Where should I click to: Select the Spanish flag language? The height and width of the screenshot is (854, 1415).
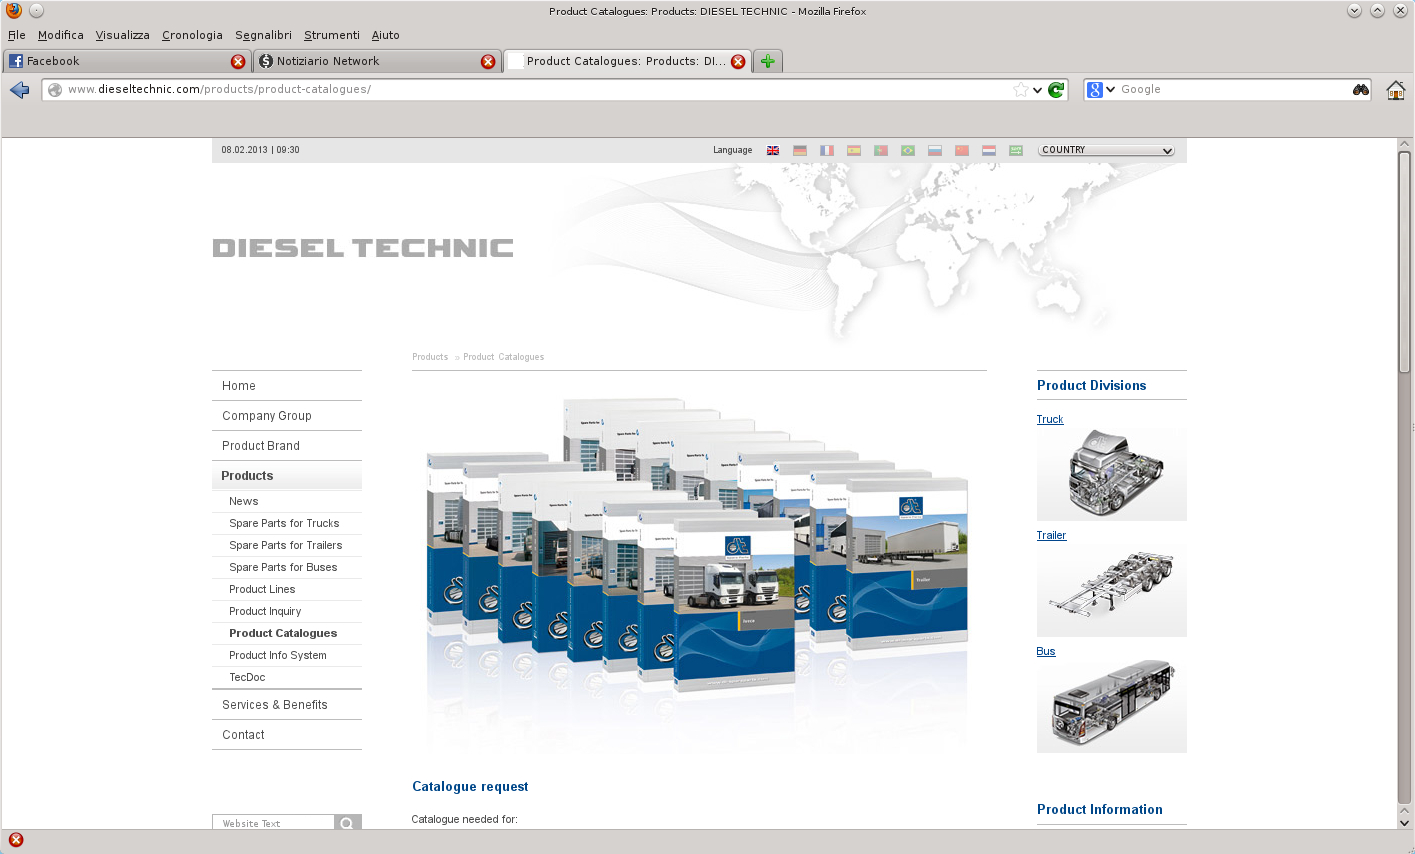coord(854,150)
